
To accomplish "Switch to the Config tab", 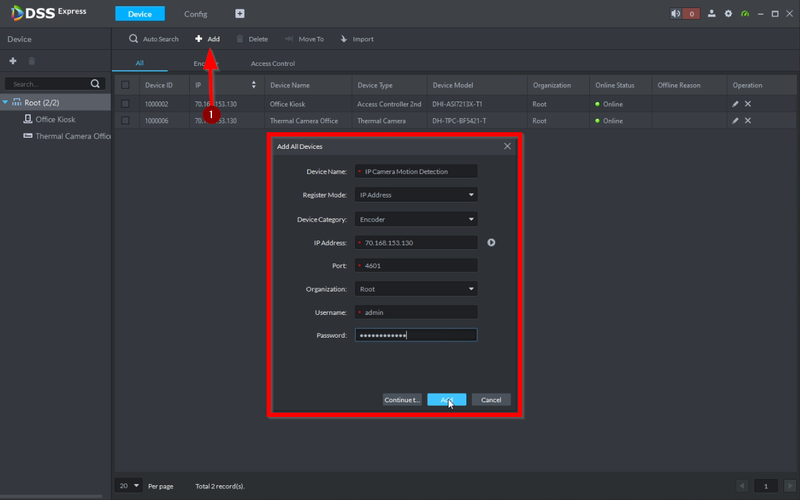I will (196, 14).
